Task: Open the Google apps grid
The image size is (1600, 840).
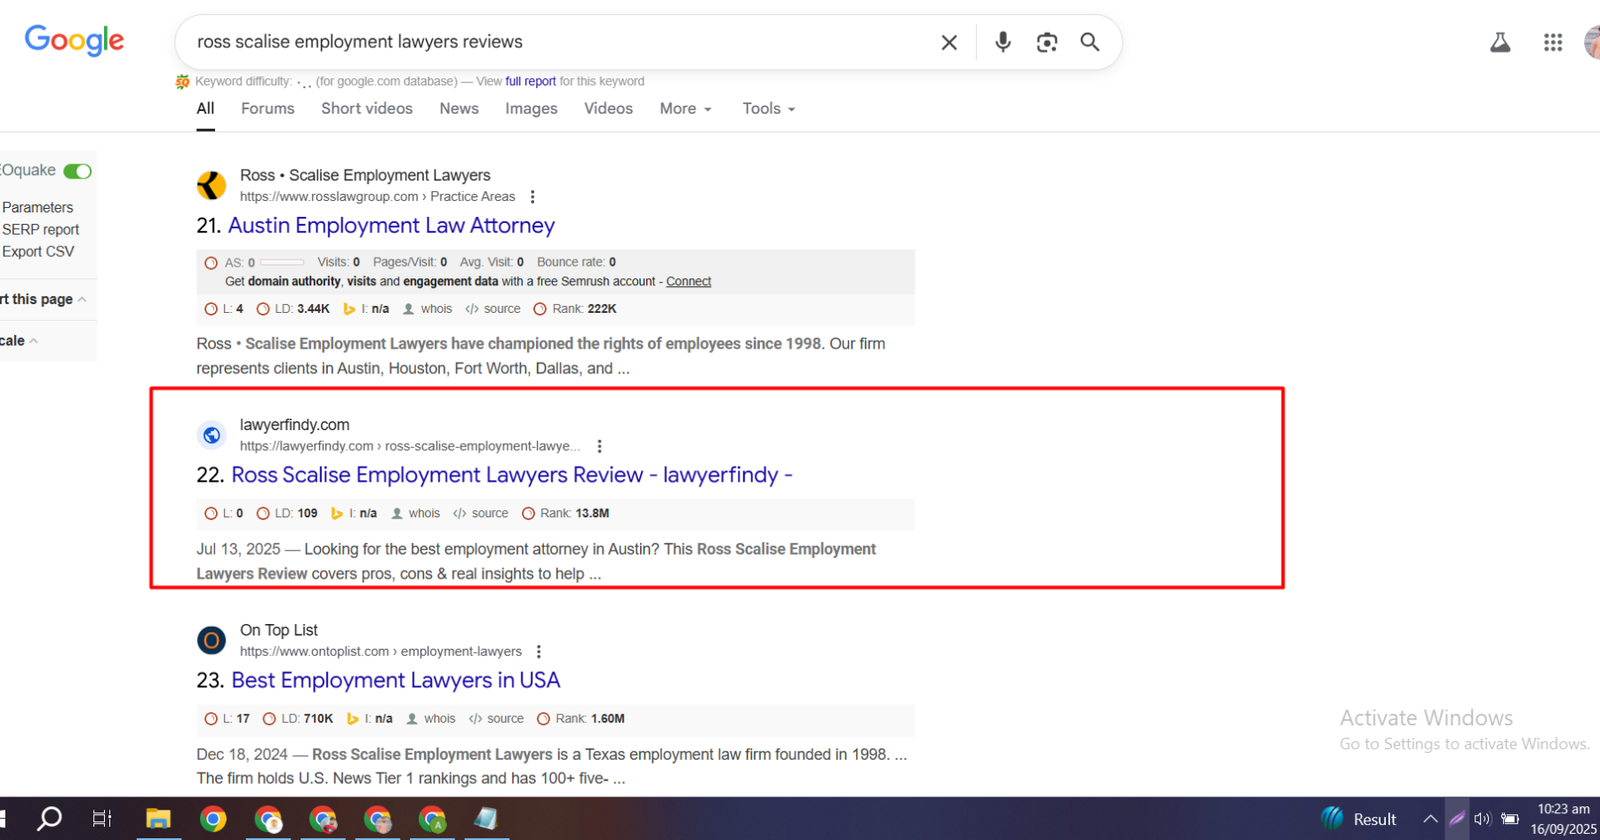Action: click(x=1552, y=42)
